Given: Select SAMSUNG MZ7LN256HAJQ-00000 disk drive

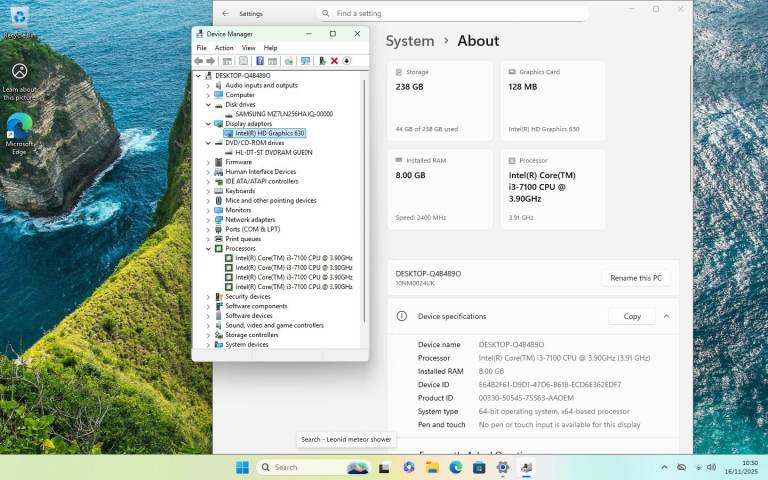Looking at the screenshot, I should (284, 114).
